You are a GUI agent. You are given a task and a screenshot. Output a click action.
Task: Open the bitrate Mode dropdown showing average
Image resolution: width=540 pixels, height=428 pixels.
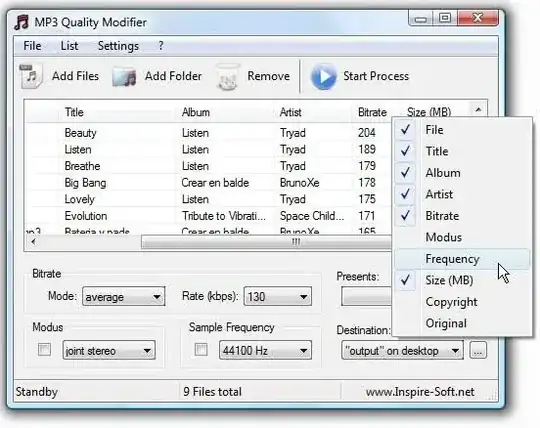point(124,296)
